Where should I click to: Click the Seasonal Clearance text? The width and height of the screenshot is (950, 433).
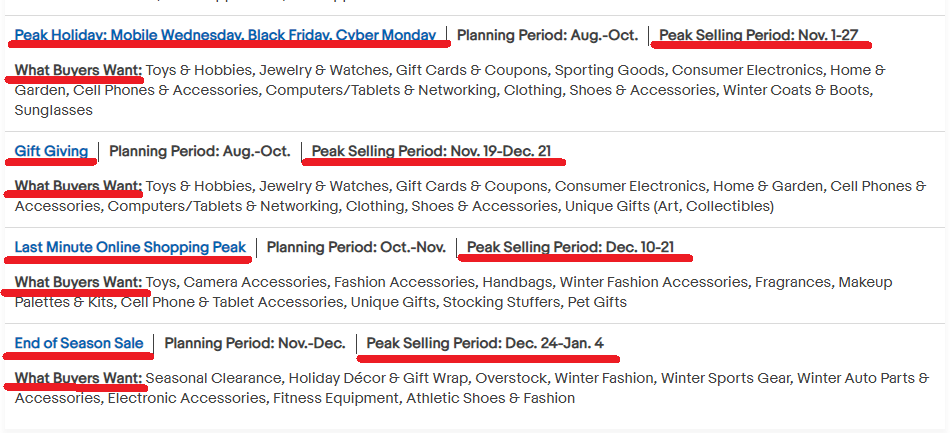[x=213, y=378]
